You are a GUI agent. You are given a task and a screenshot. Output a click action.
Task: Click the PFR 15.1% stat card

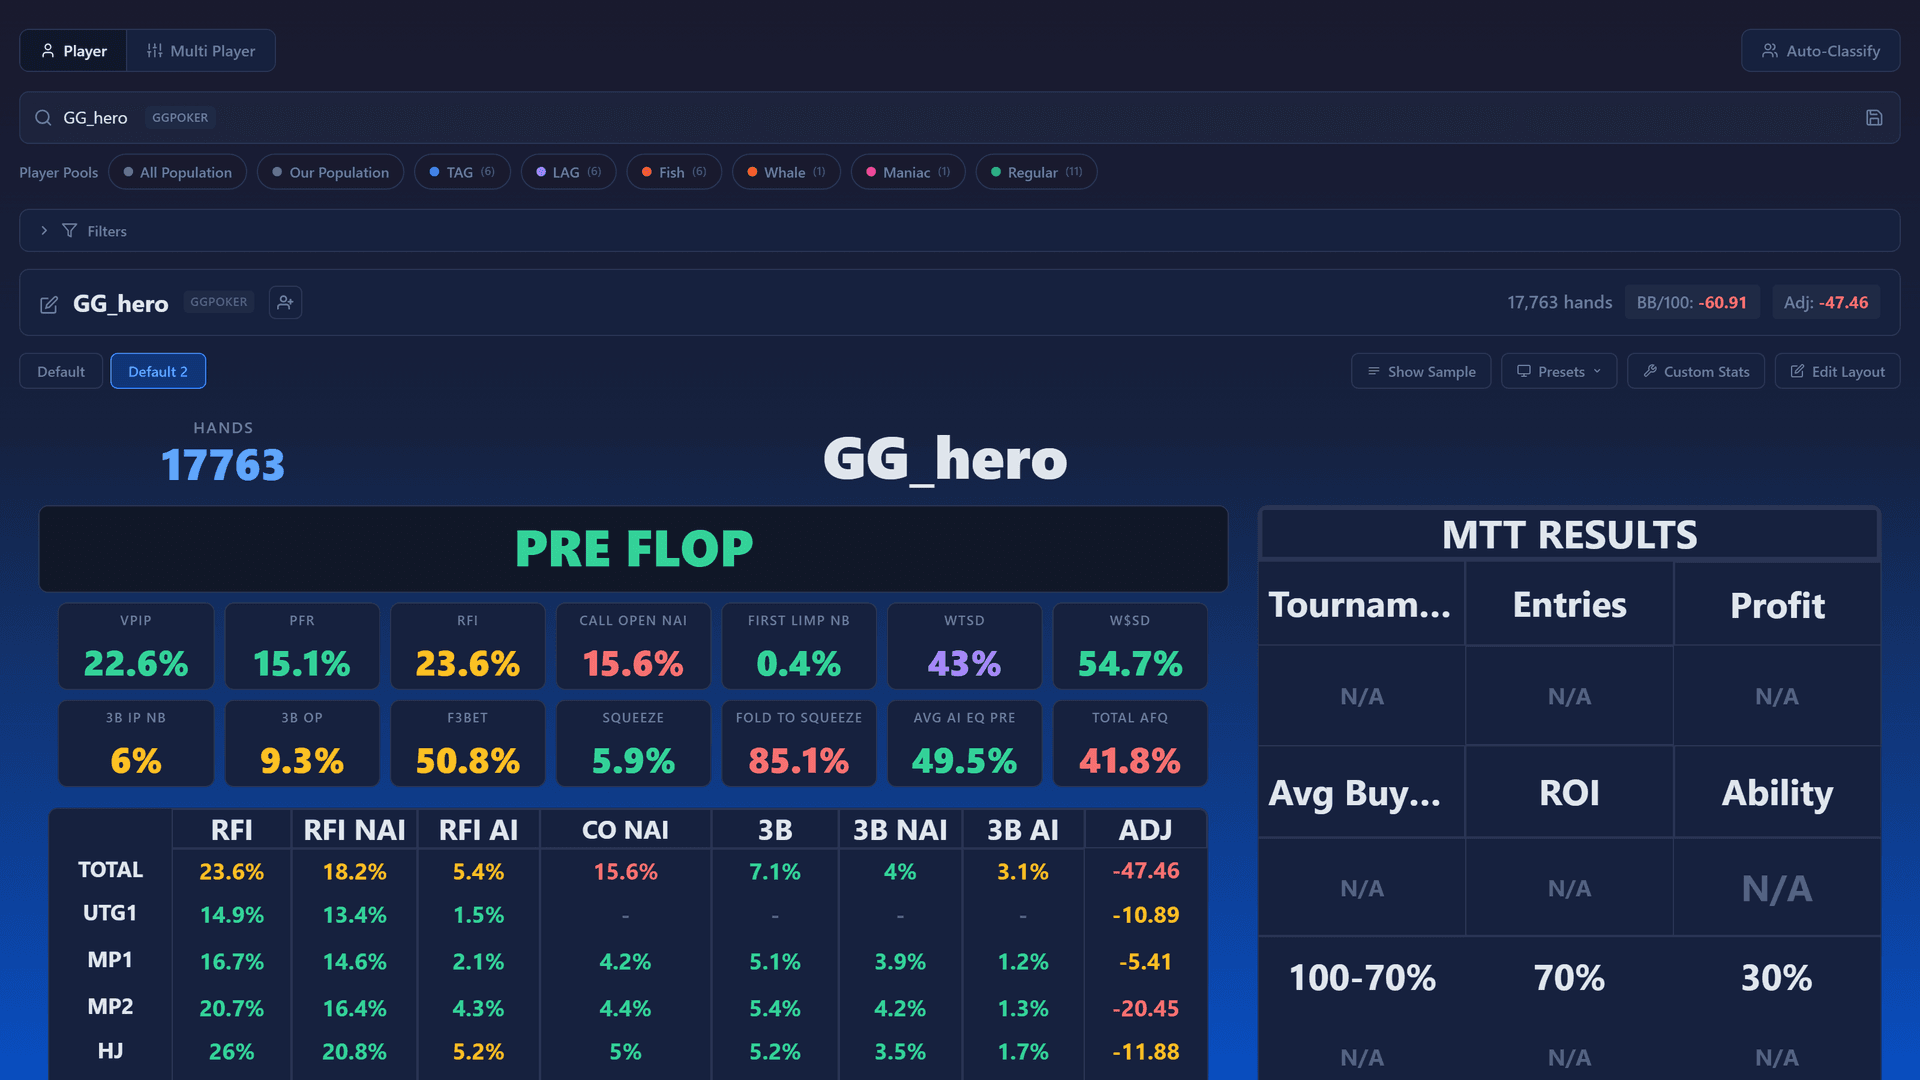coord(302,646)
